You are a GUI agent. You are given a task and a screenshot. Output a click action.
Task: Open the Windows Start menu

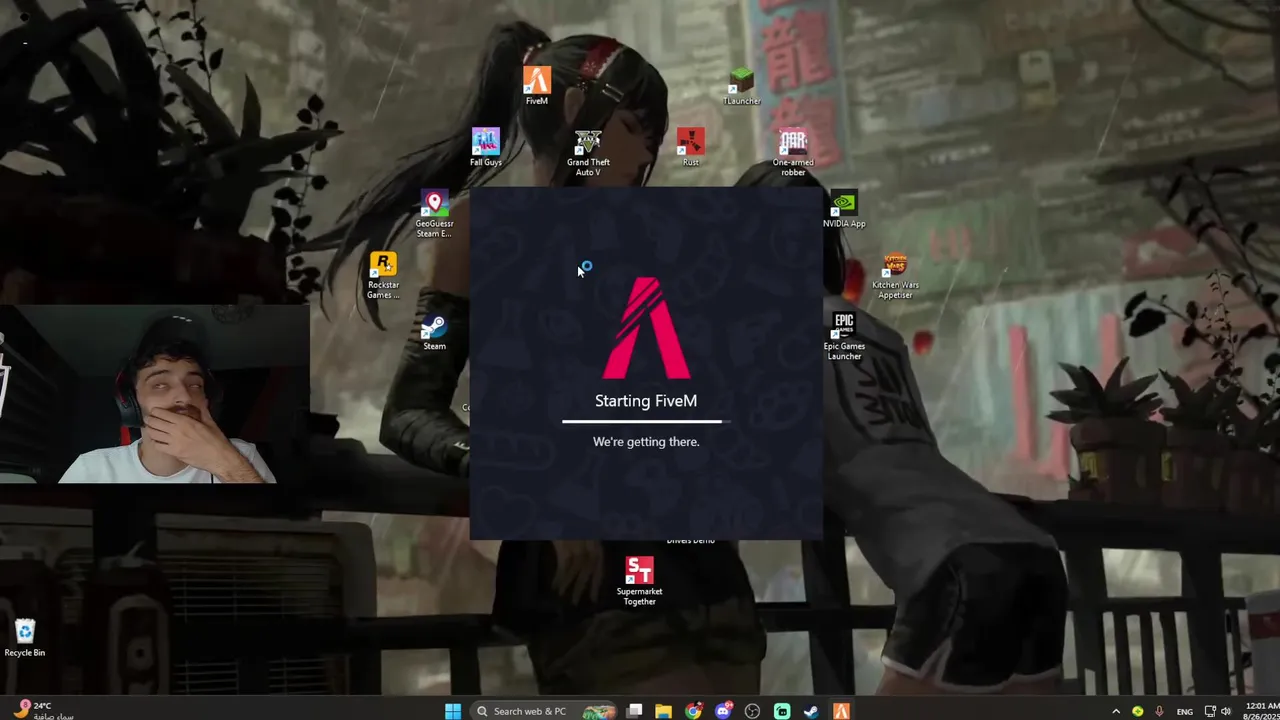(x=453, y=711)
